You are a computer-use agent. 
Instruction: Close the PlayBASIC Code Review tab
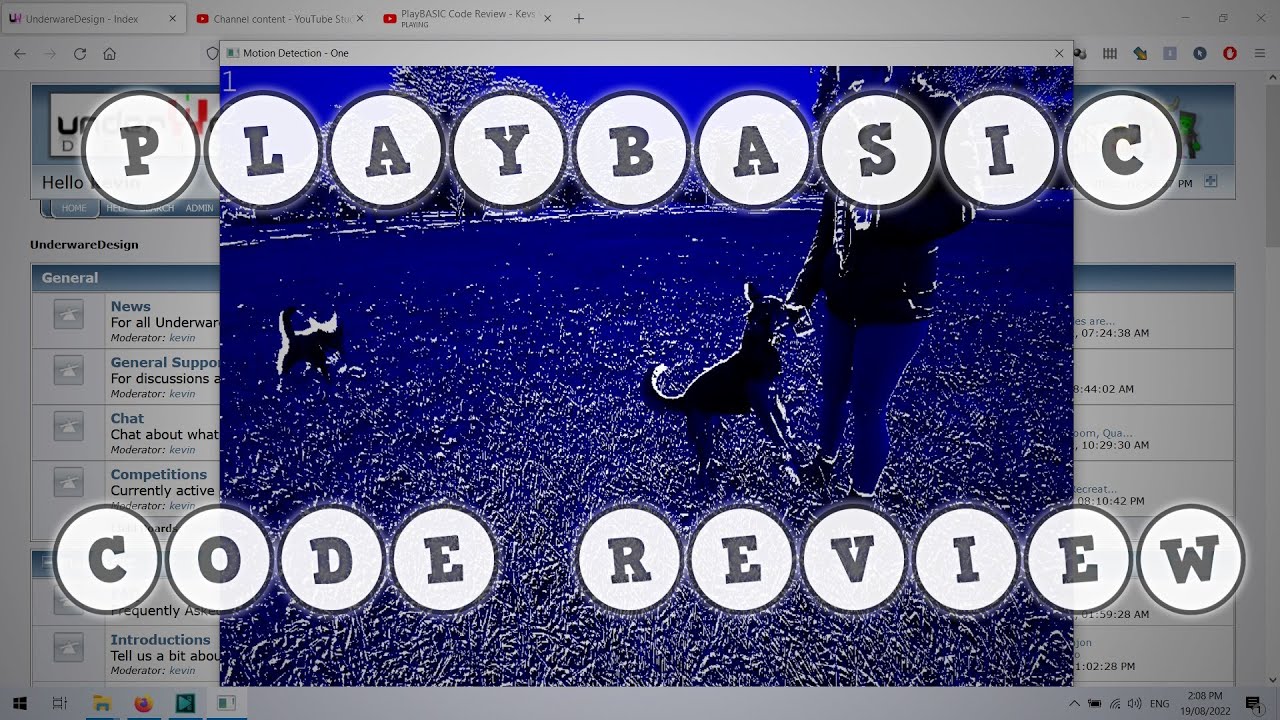(x=548, y=18)
